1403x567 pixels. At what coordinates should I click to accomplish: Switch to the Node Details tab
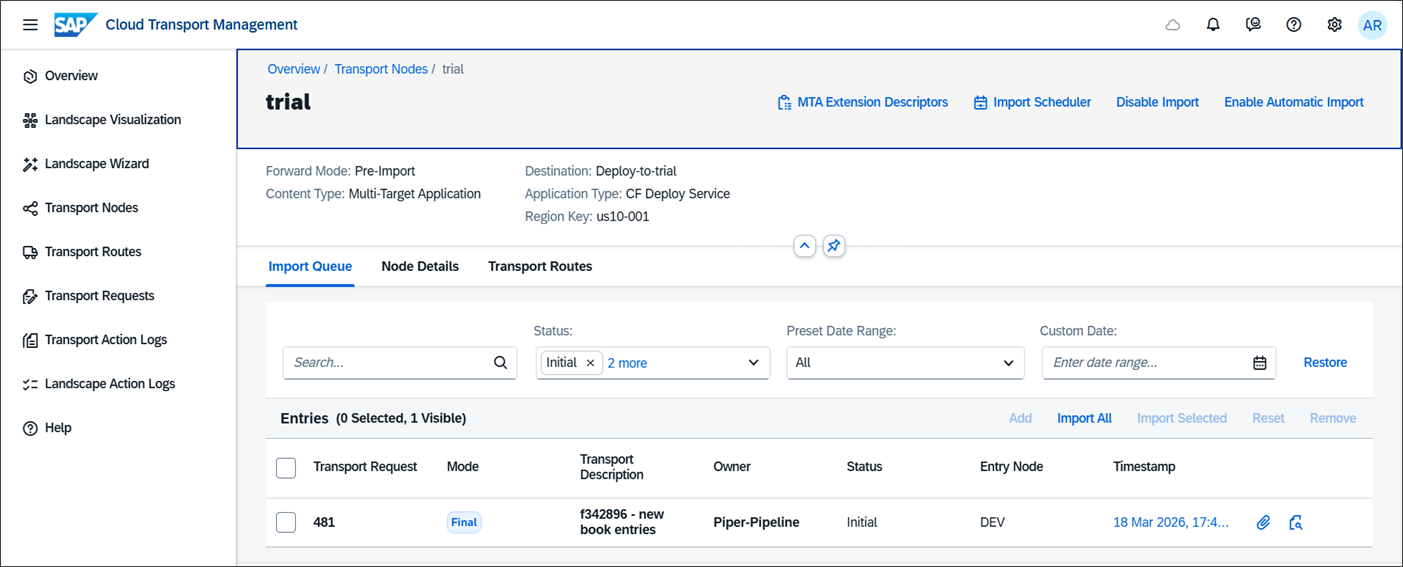pyautogui.click(x=420, y=266)
